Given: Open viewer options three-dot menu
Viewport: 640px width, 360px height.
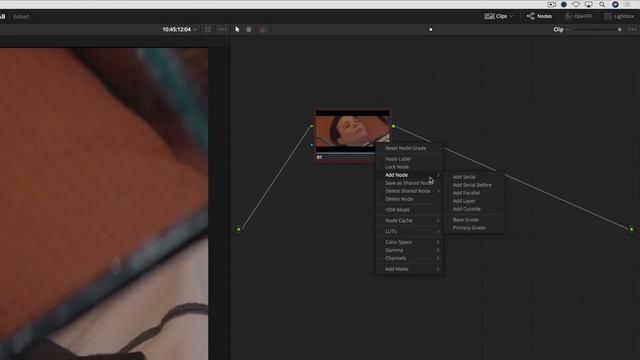Looking at the screenshot, I should (222, 29).
